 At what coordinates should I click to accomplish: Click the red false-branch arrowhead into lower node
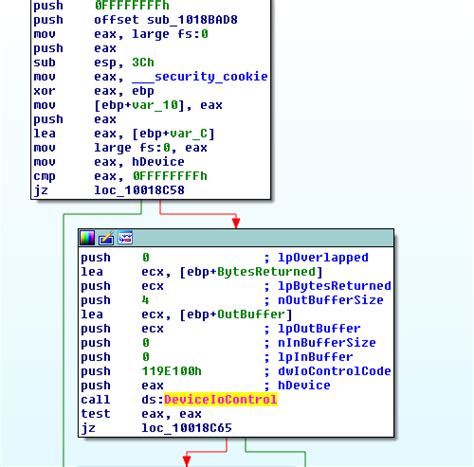(236, 223)
